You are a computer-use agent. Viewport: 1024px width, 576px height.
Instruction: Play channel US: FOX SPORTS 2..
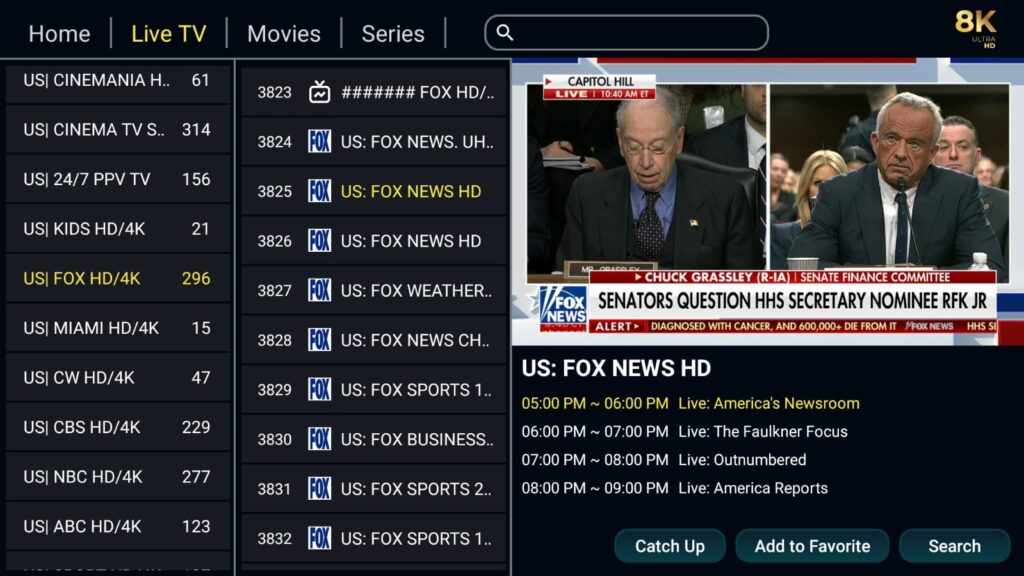coord(374,489)
